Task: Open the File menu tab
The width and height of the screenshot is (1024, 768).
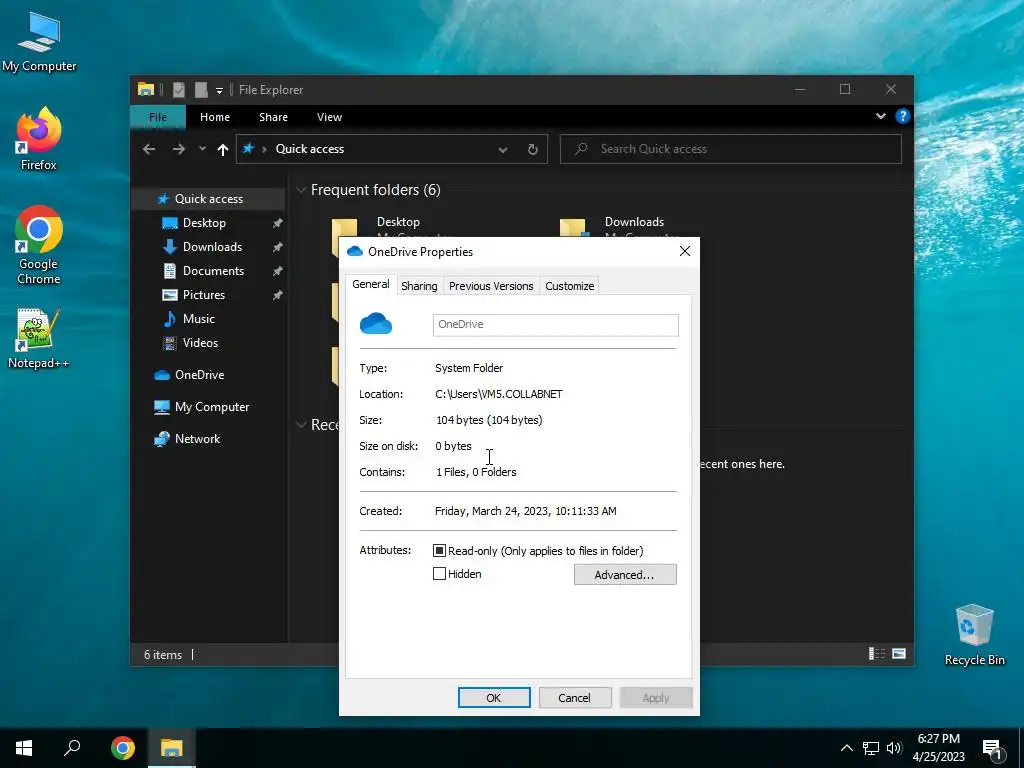Action: coord(158,117)
